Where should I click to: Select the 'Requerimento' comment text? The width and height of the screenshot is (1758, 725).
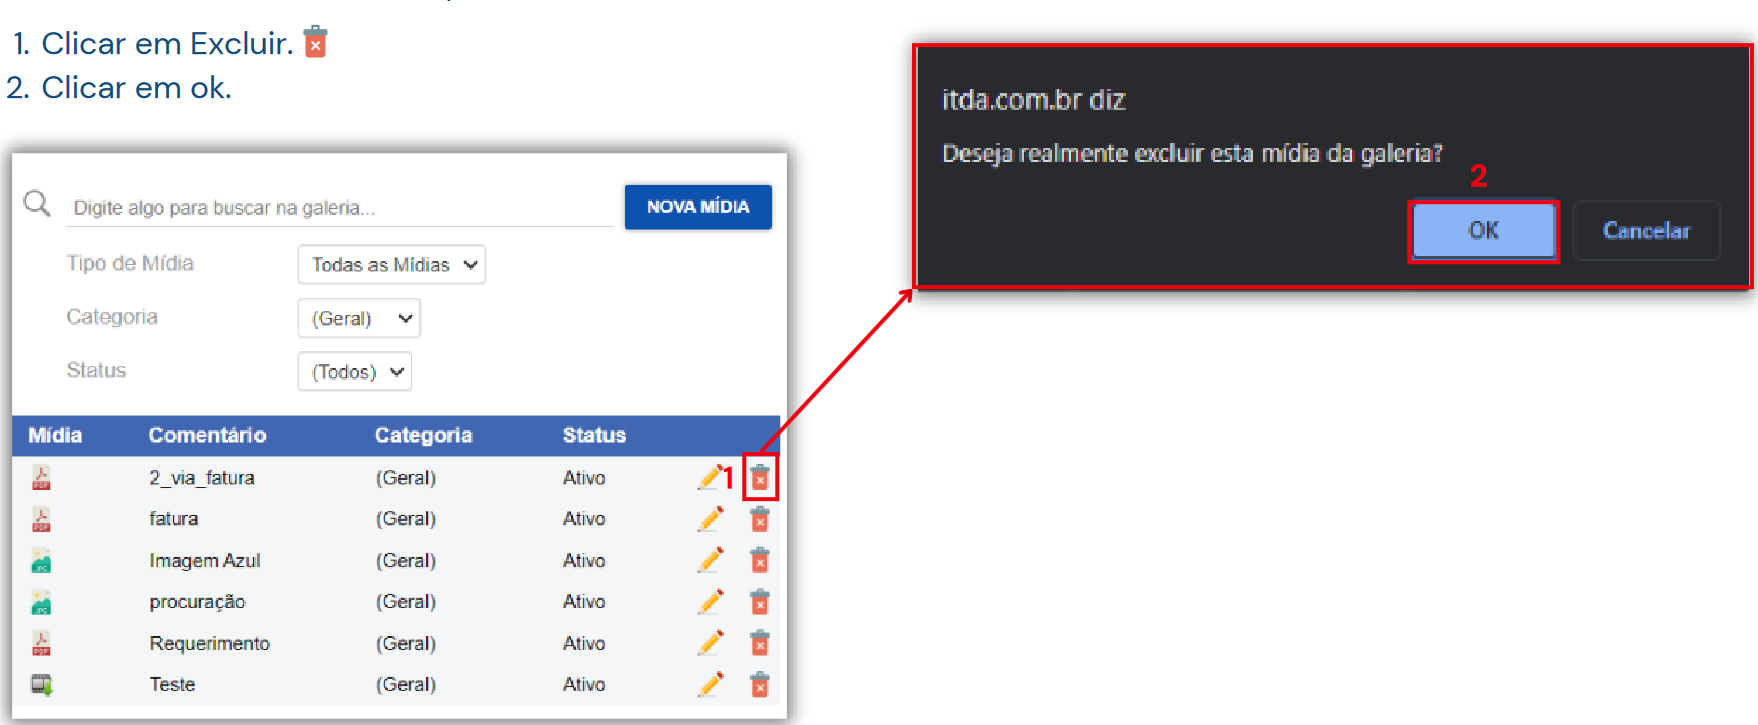tap(210, 643)
